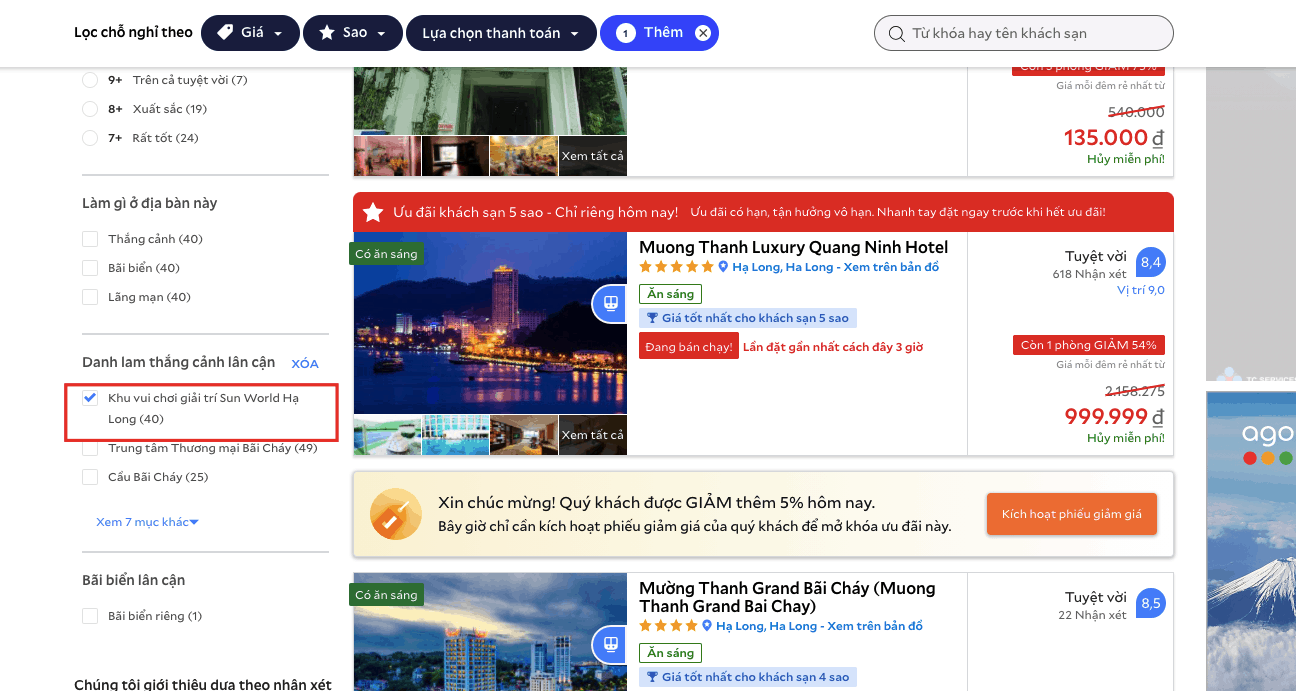Click Giá tốt nhất cho khách sạn 4 sao badge
The image size is (1296, 691).
[748, 677]
